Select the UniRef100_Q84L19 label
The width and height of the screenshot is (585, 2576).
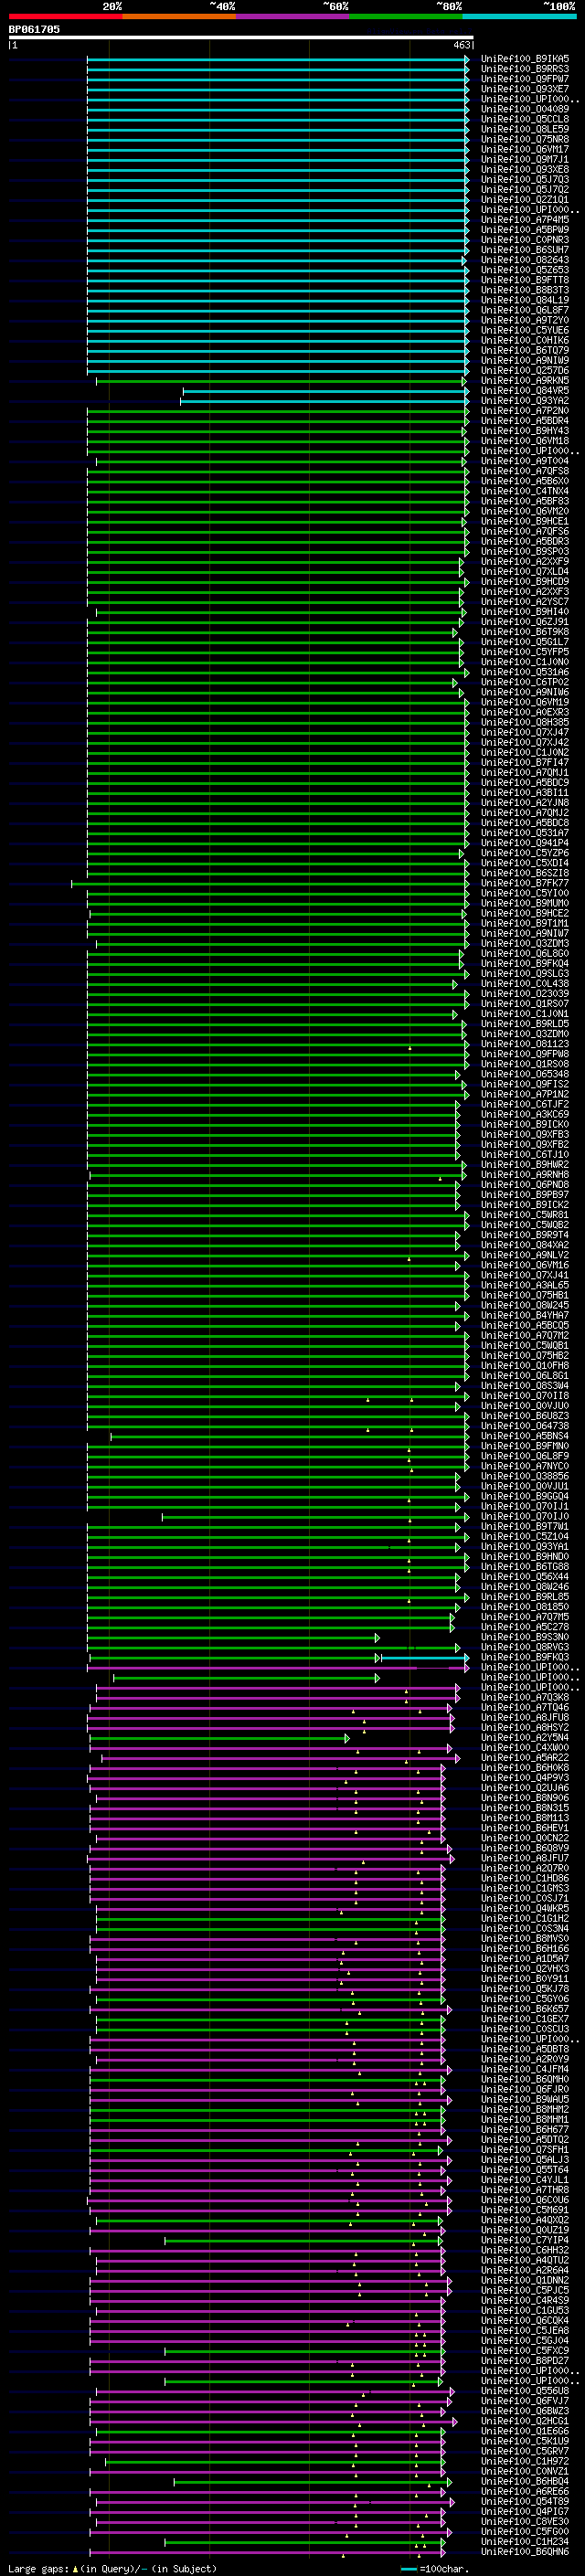[525, 300]
